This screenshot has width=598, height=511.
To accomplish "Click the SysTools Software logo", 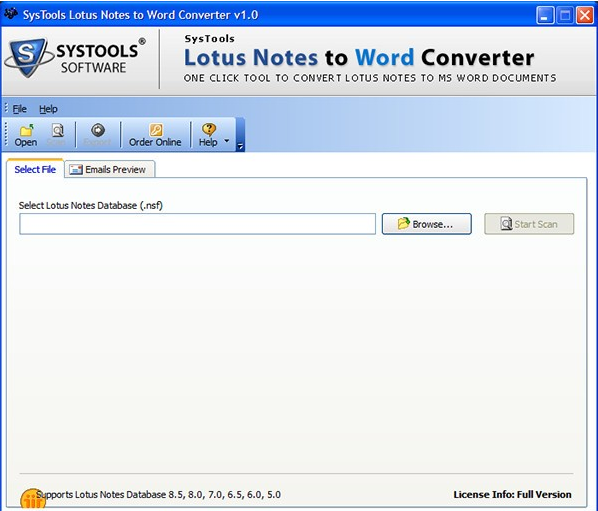I will (x=76, y=58).
